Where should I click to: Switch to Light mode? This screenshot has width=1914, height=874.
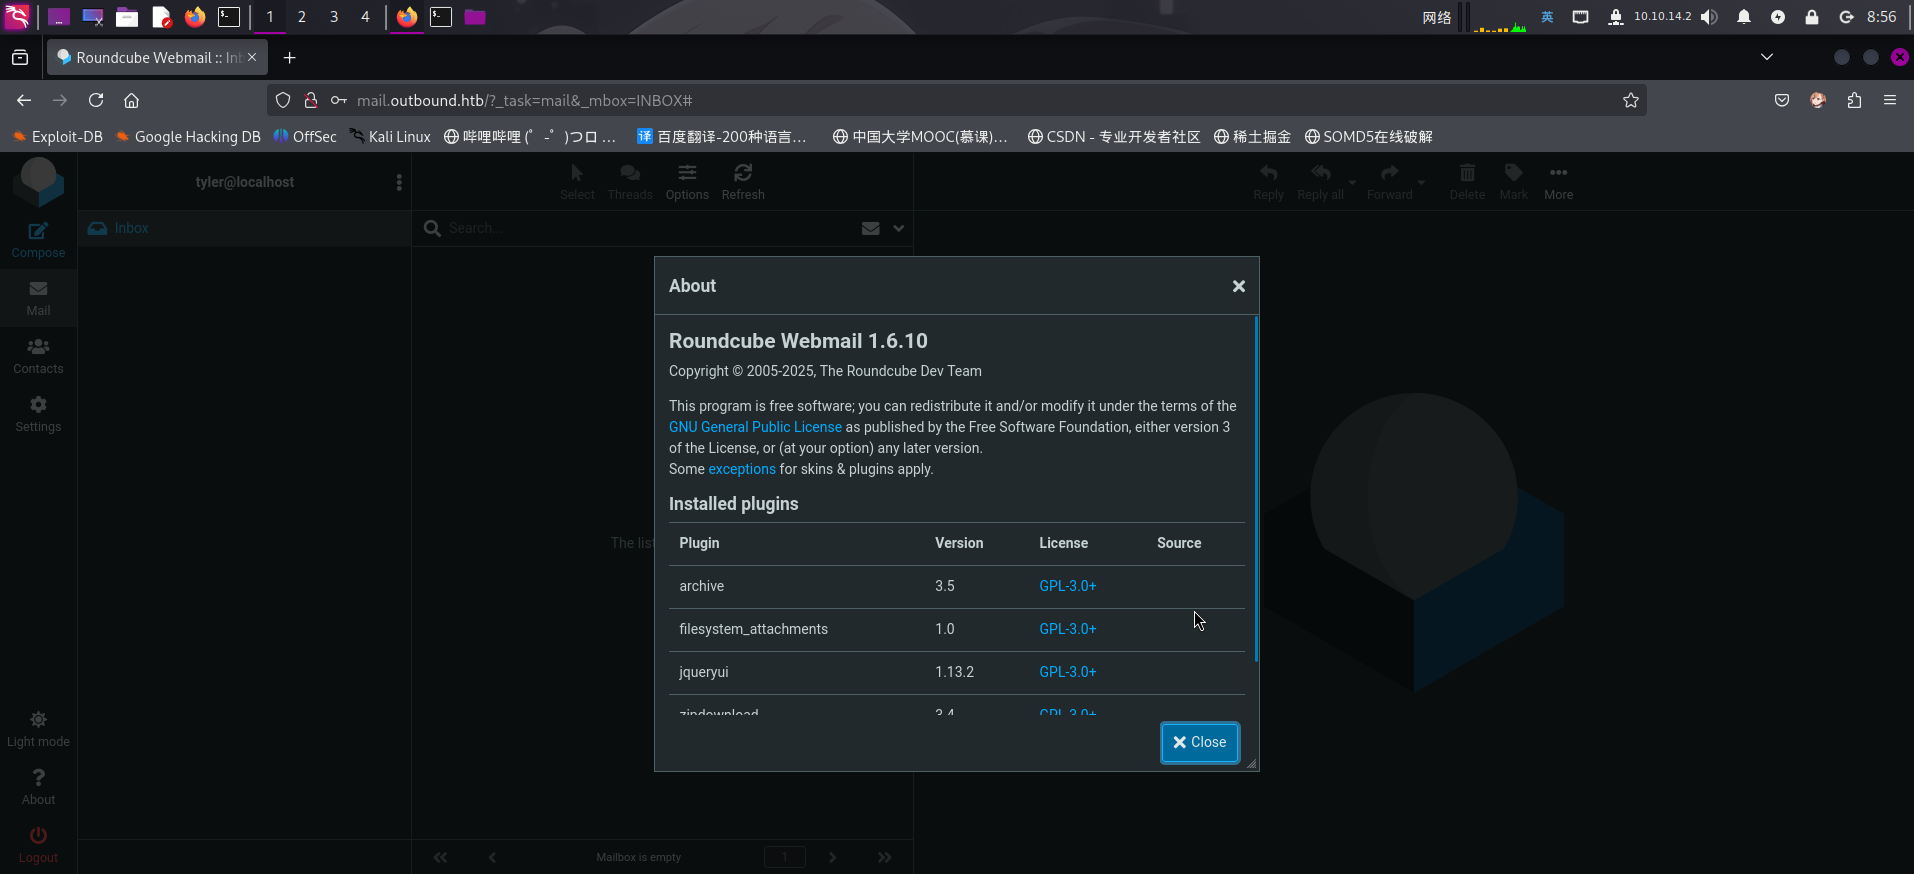pyautogui.click(x=38, y=729)
